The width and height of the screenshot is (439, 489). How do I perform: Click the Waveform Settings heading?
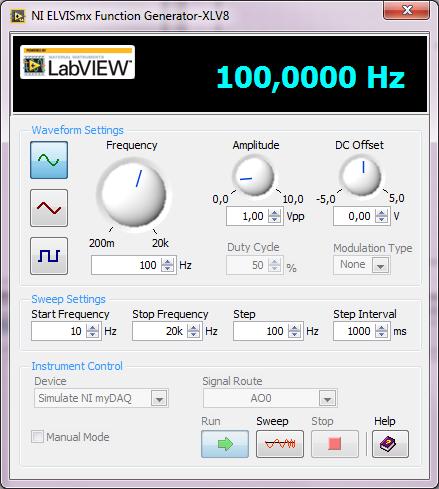tap(77, 130)
